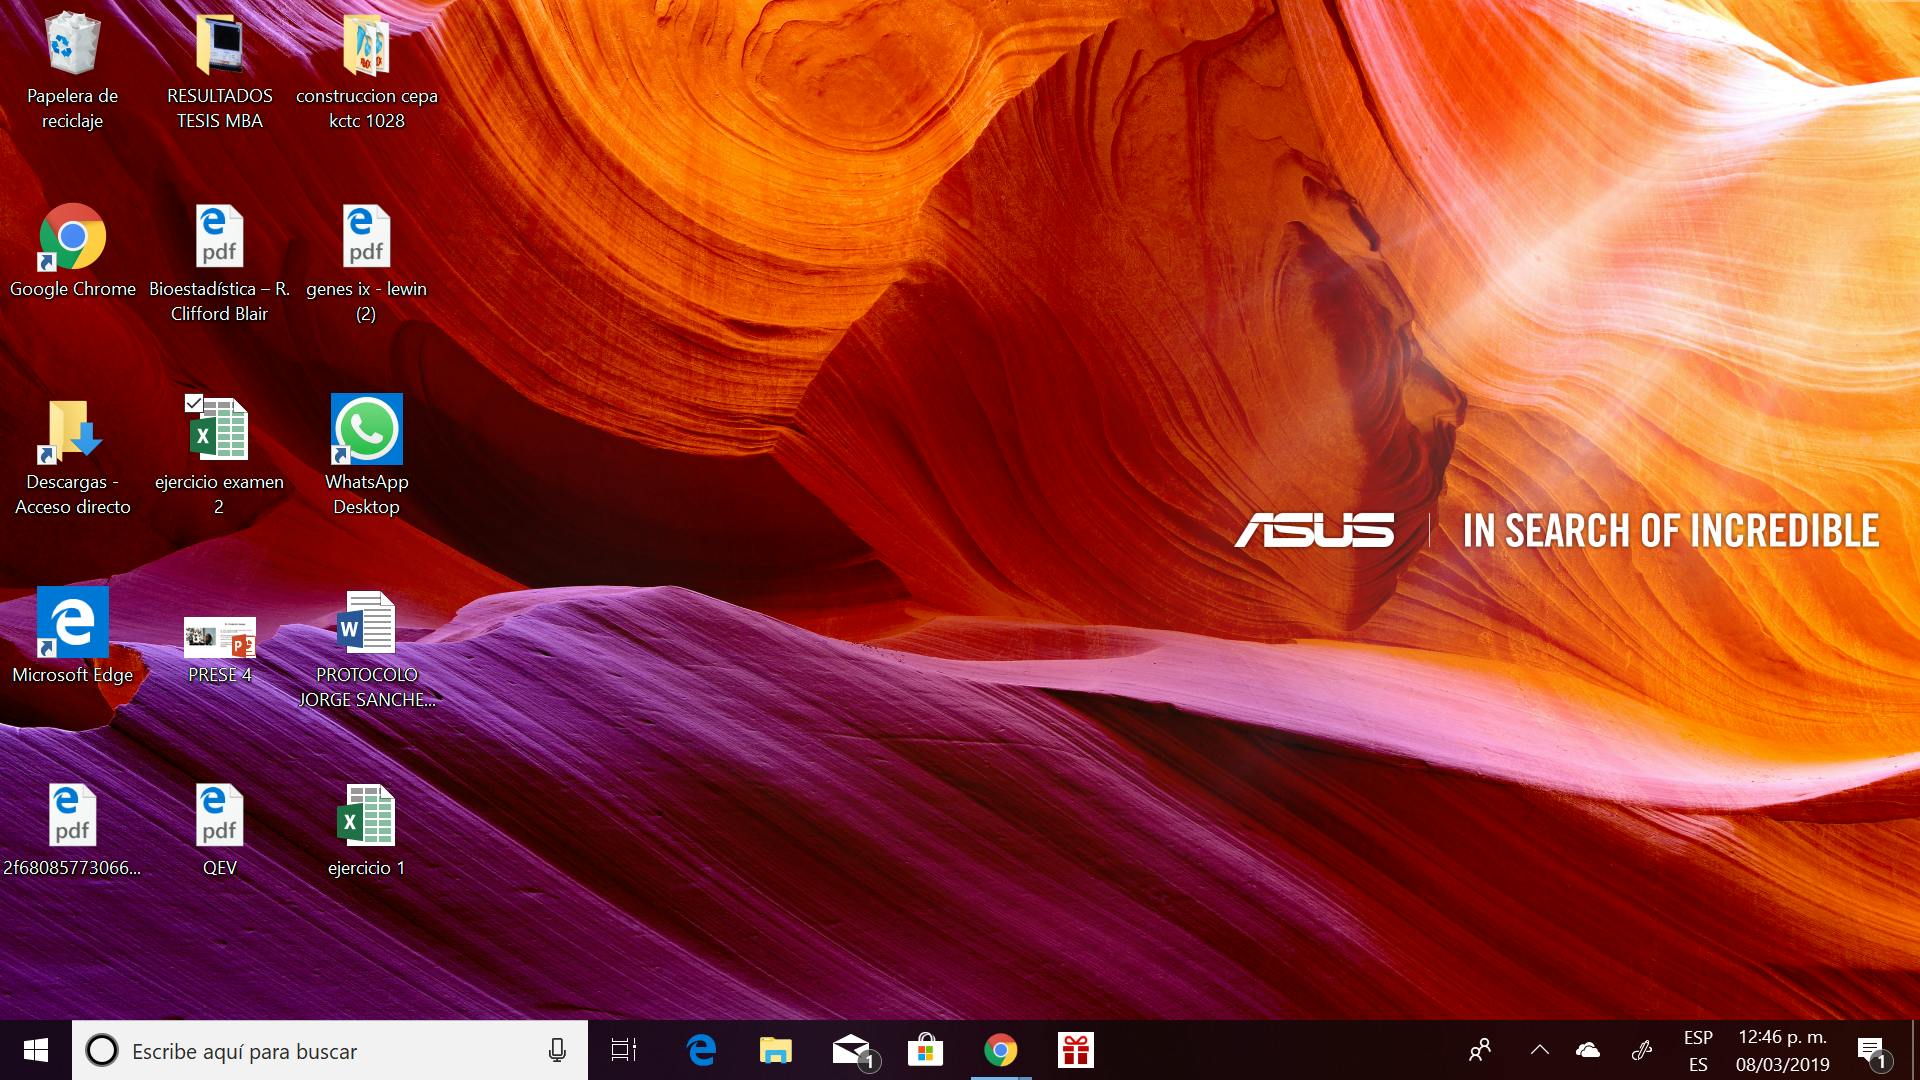The image size is (1920, 1080).
Task: Select the Descargas - Acceso directo shortcut
Action: pyautogui.click(x=72, y=456)
